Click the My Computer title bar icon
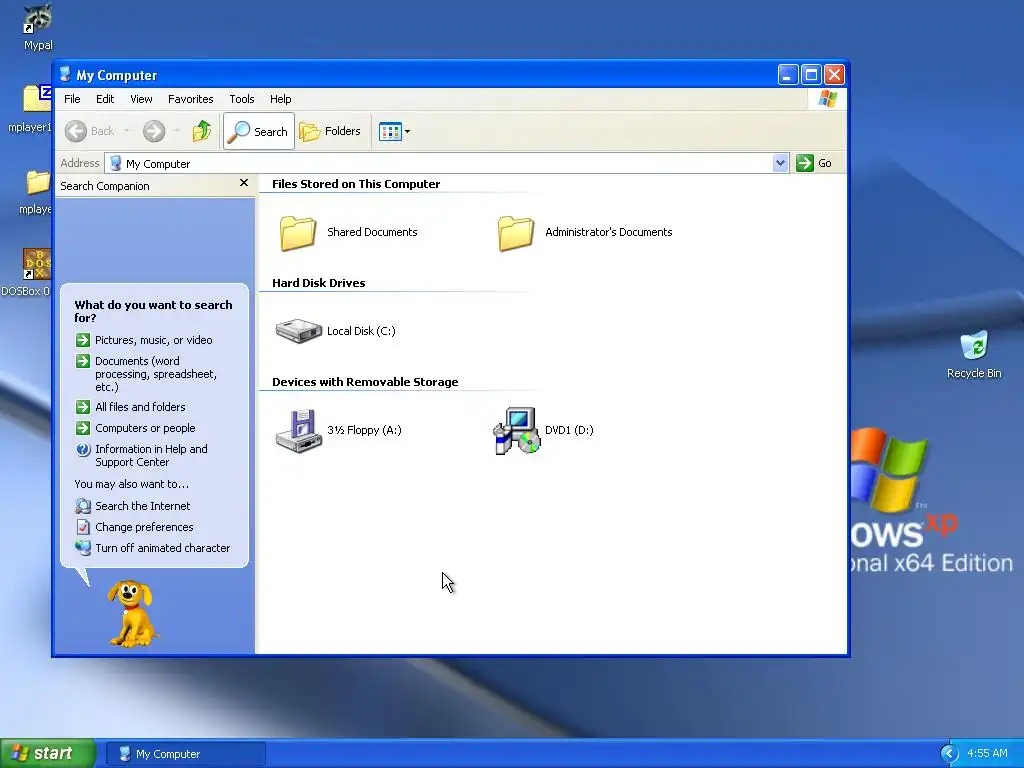Screen dimensions: 1024x768 point(65,74)
